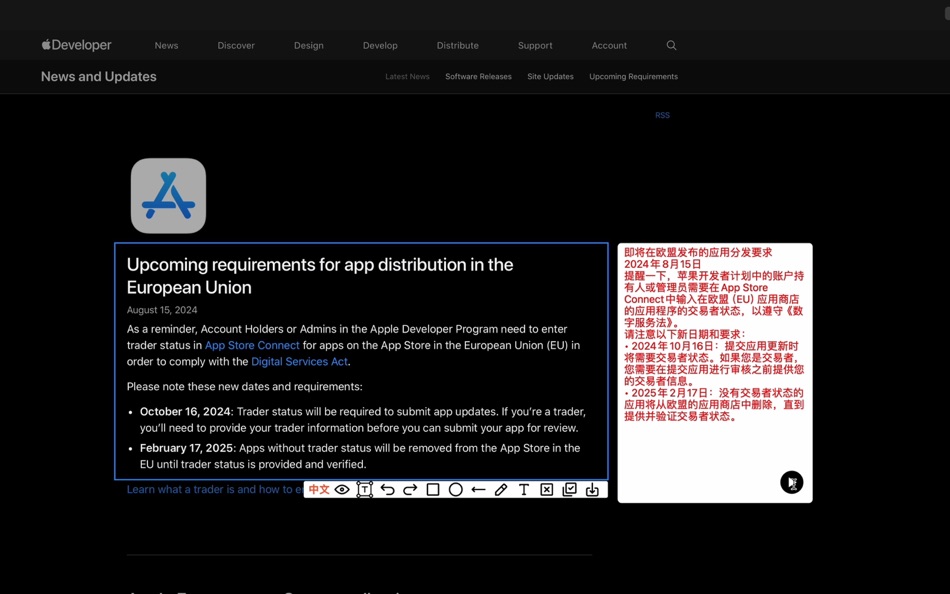The image size is (950, 594).
Task: Select the rectangle shape tool
Action: click(x=433, y=490)
